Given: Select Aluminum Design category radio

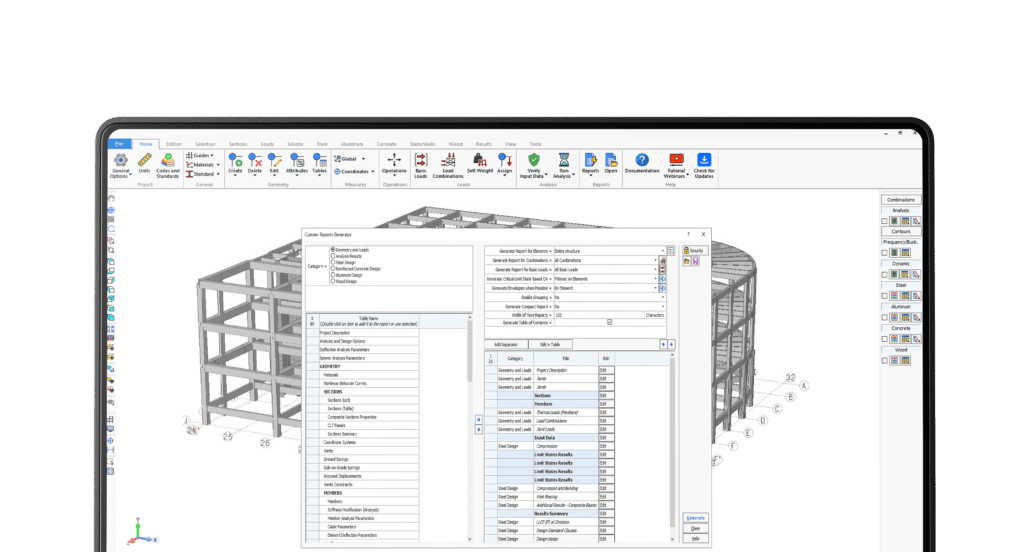Looking at the screenshot, I should [333, 275].
